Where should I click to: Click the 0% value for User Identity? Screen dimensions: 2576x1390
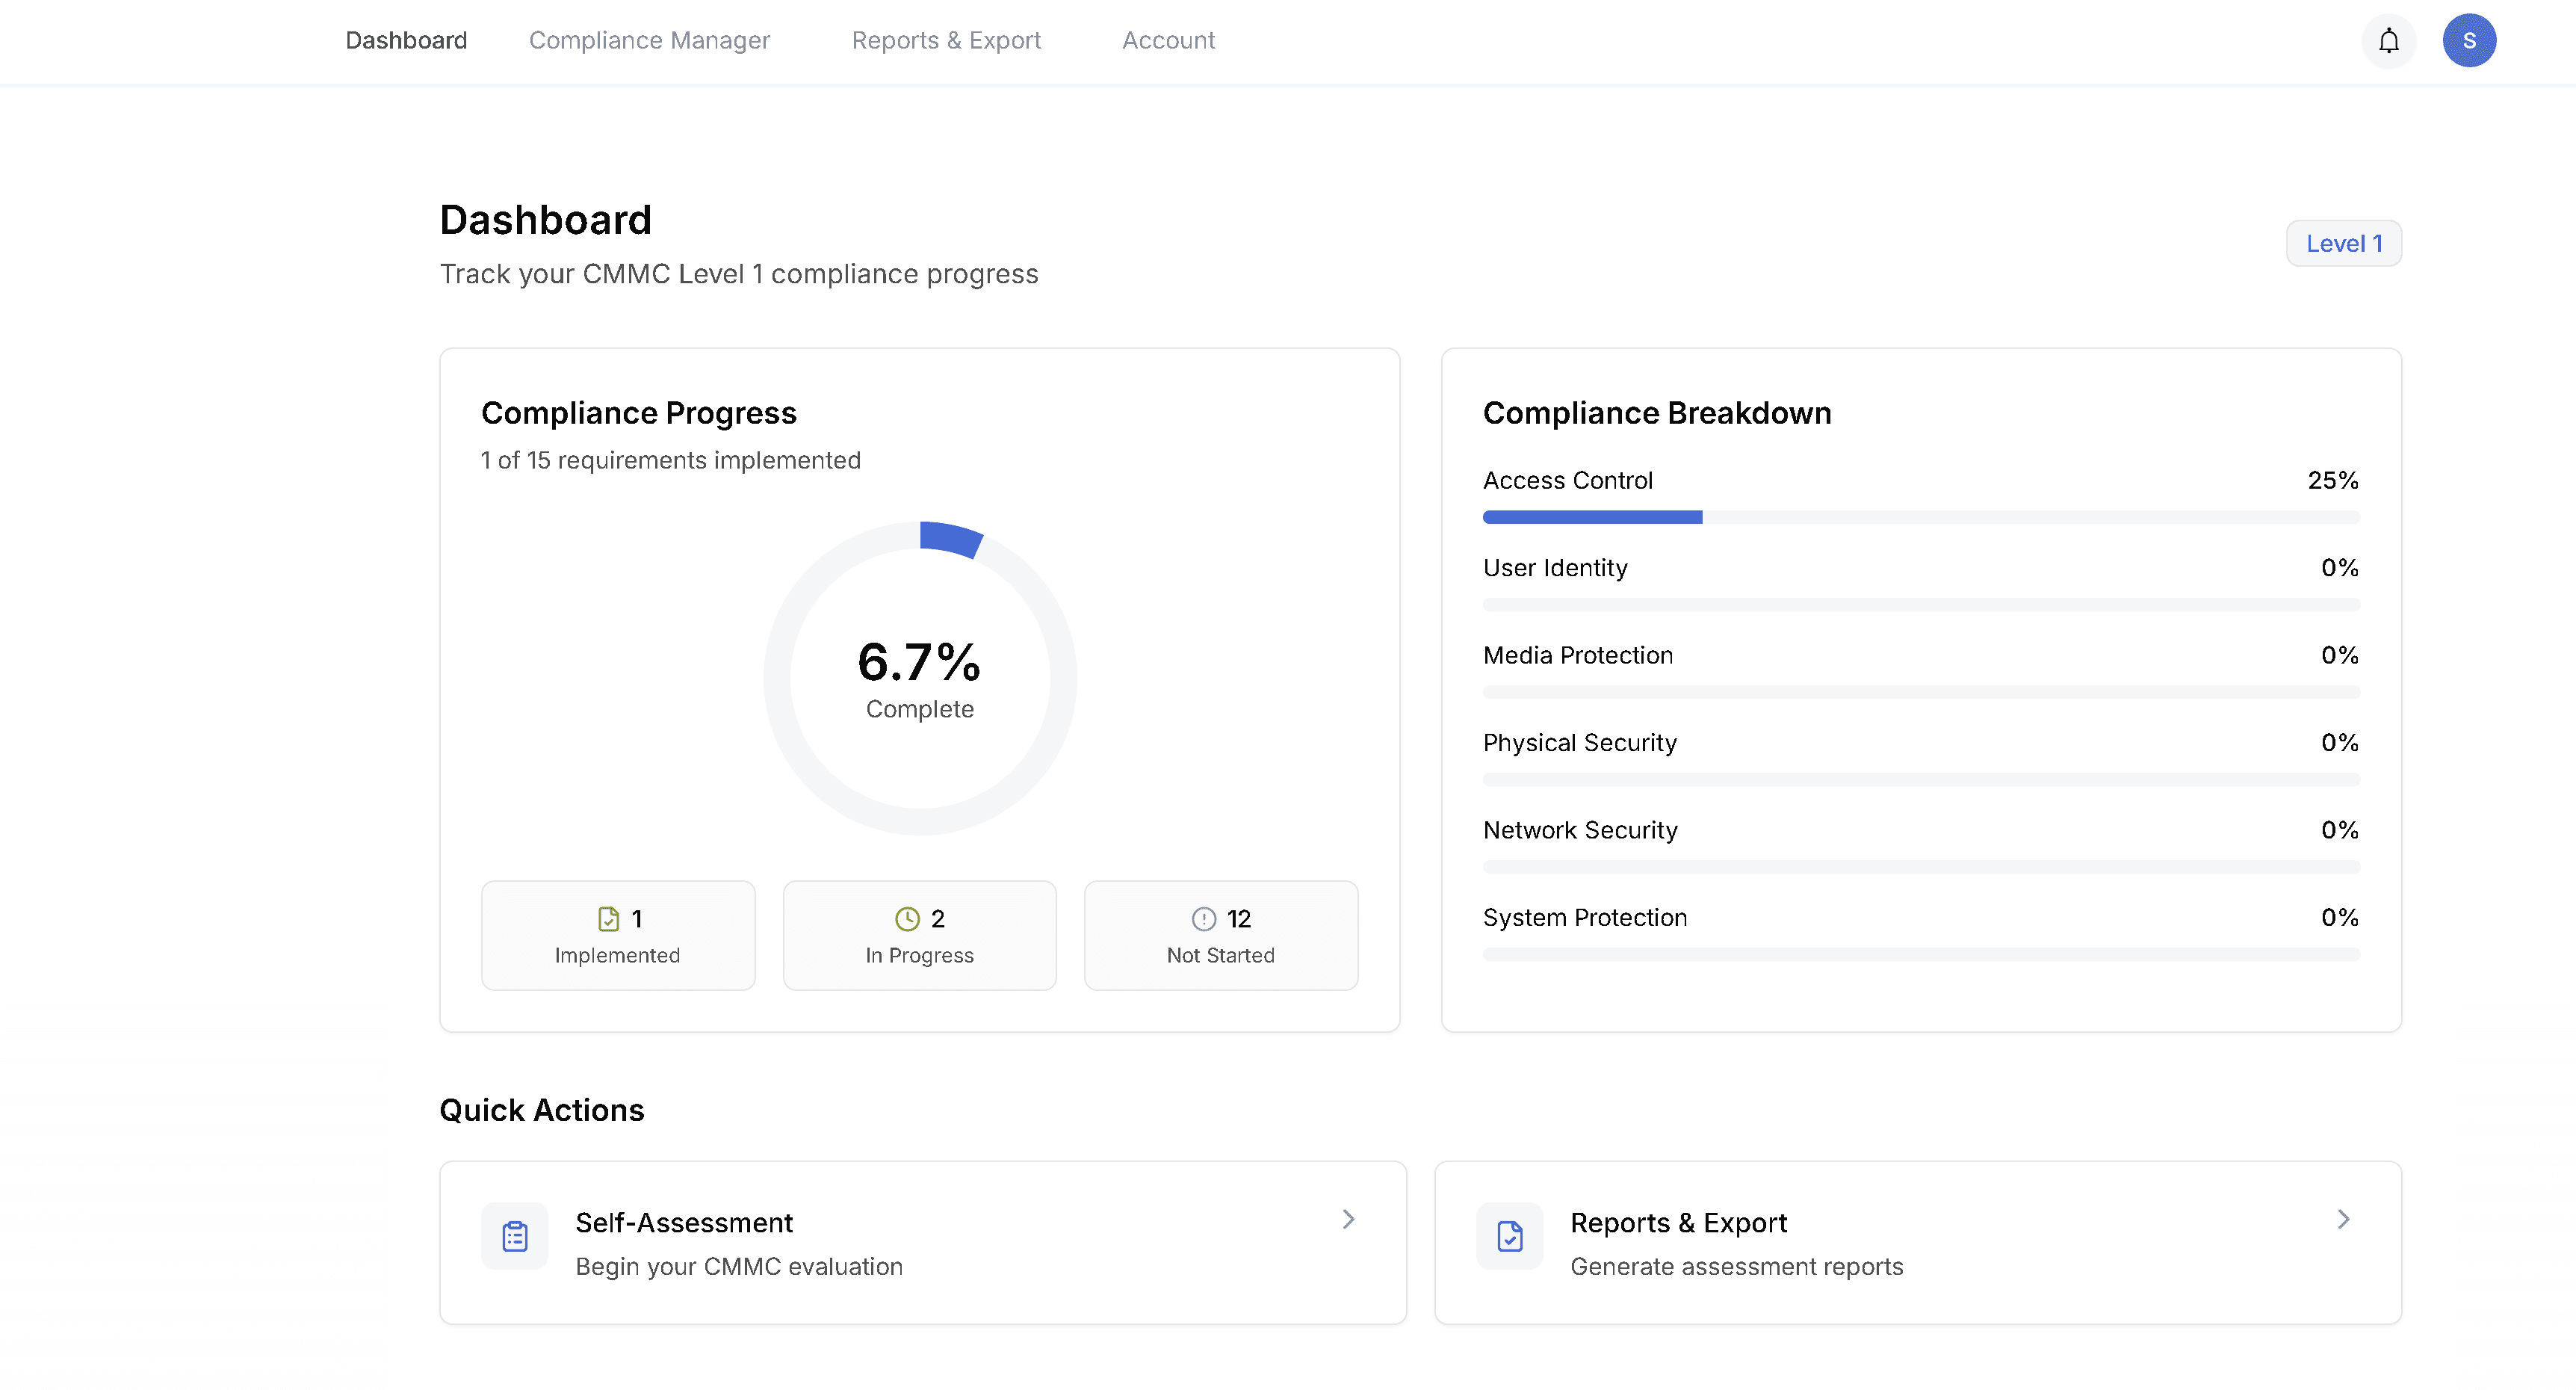pyautogui.click(x=2339, y=568)
